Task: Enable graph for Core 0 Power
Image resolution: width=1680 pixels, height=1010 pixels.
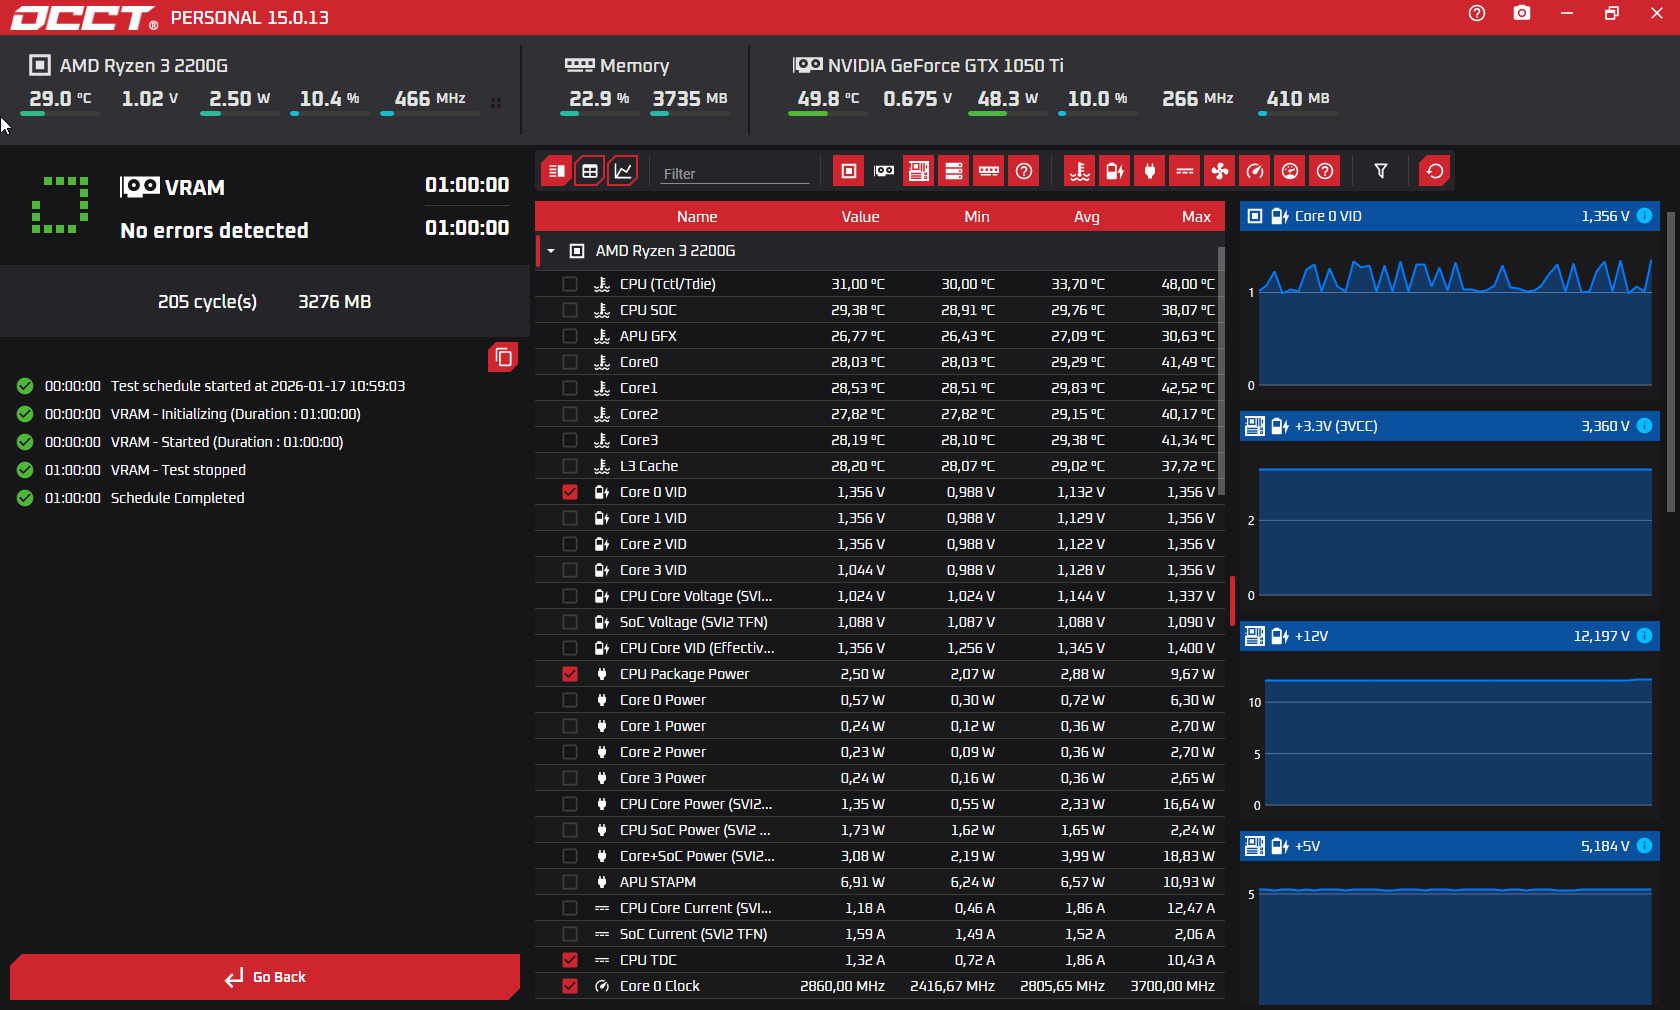Action: coord(570,700)
